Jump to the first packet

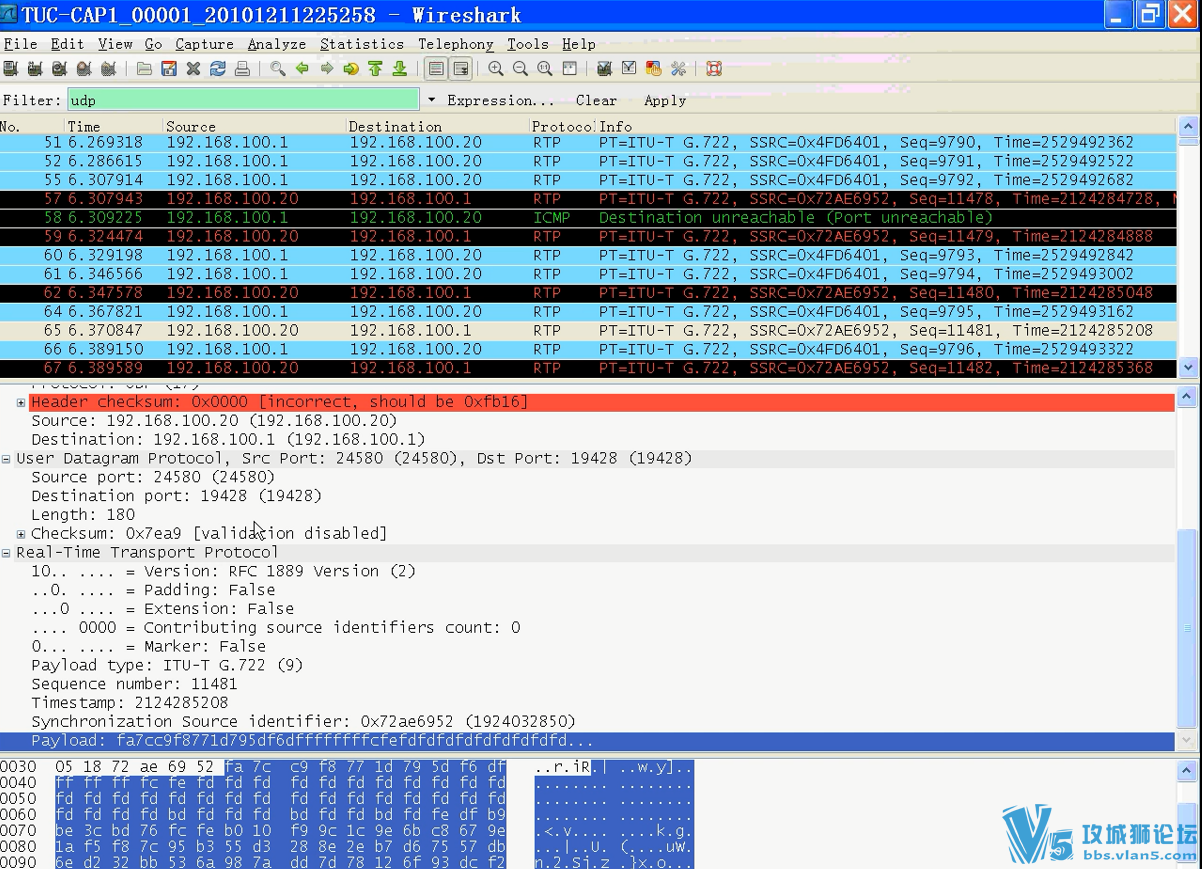click(x=375, y=69)
